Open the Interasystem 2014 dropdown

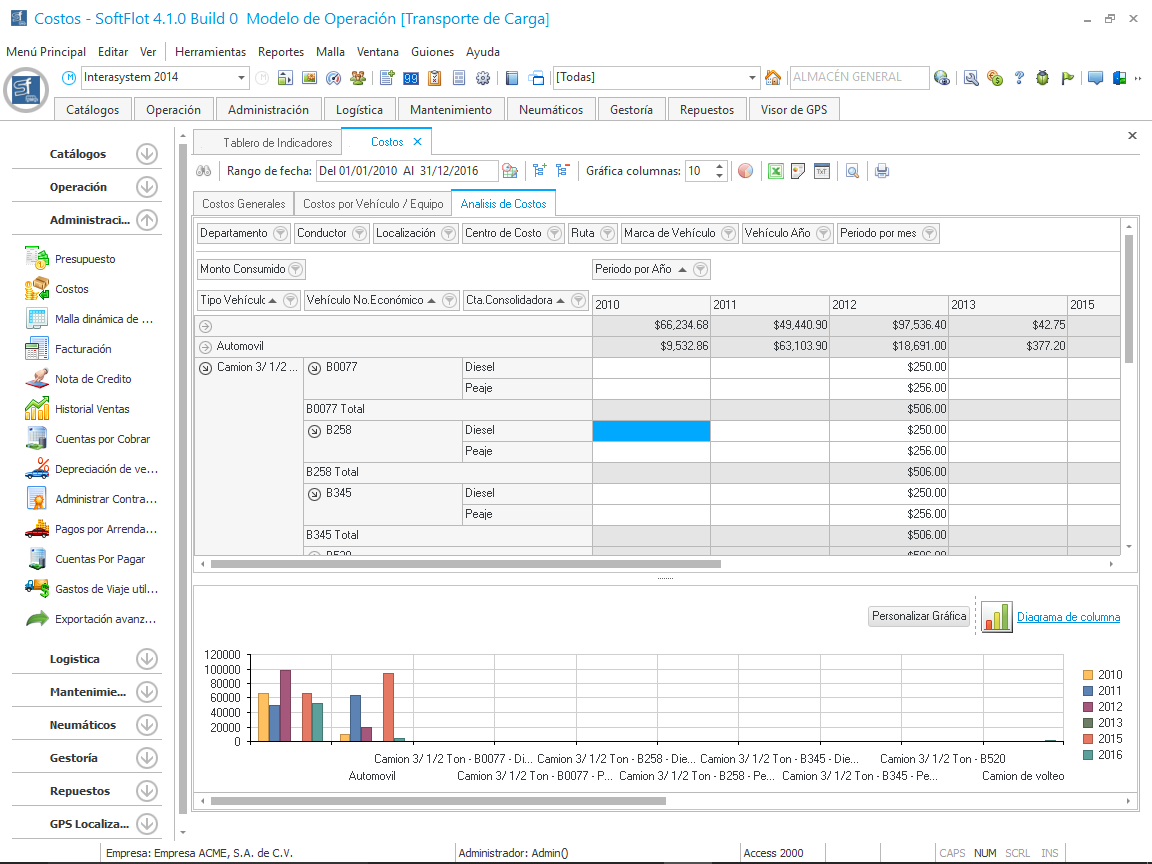pyautogui.click(x=242, y=78)
